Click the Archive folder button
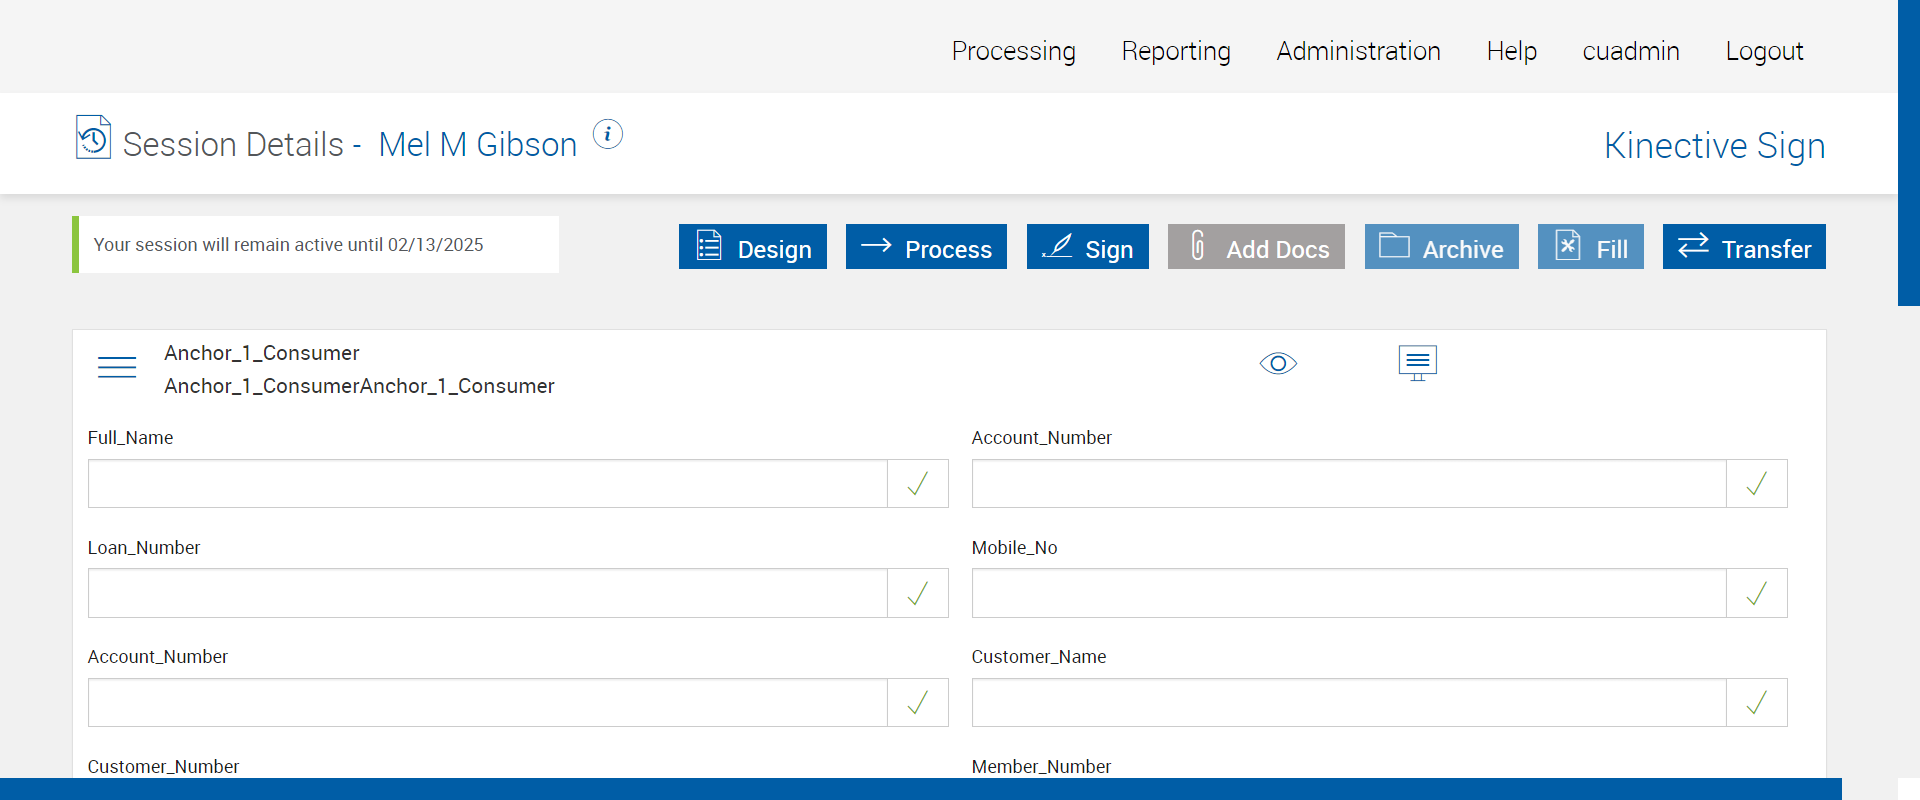Image resolution: width=1920 pixels, height=800 pixels. 1442,247
